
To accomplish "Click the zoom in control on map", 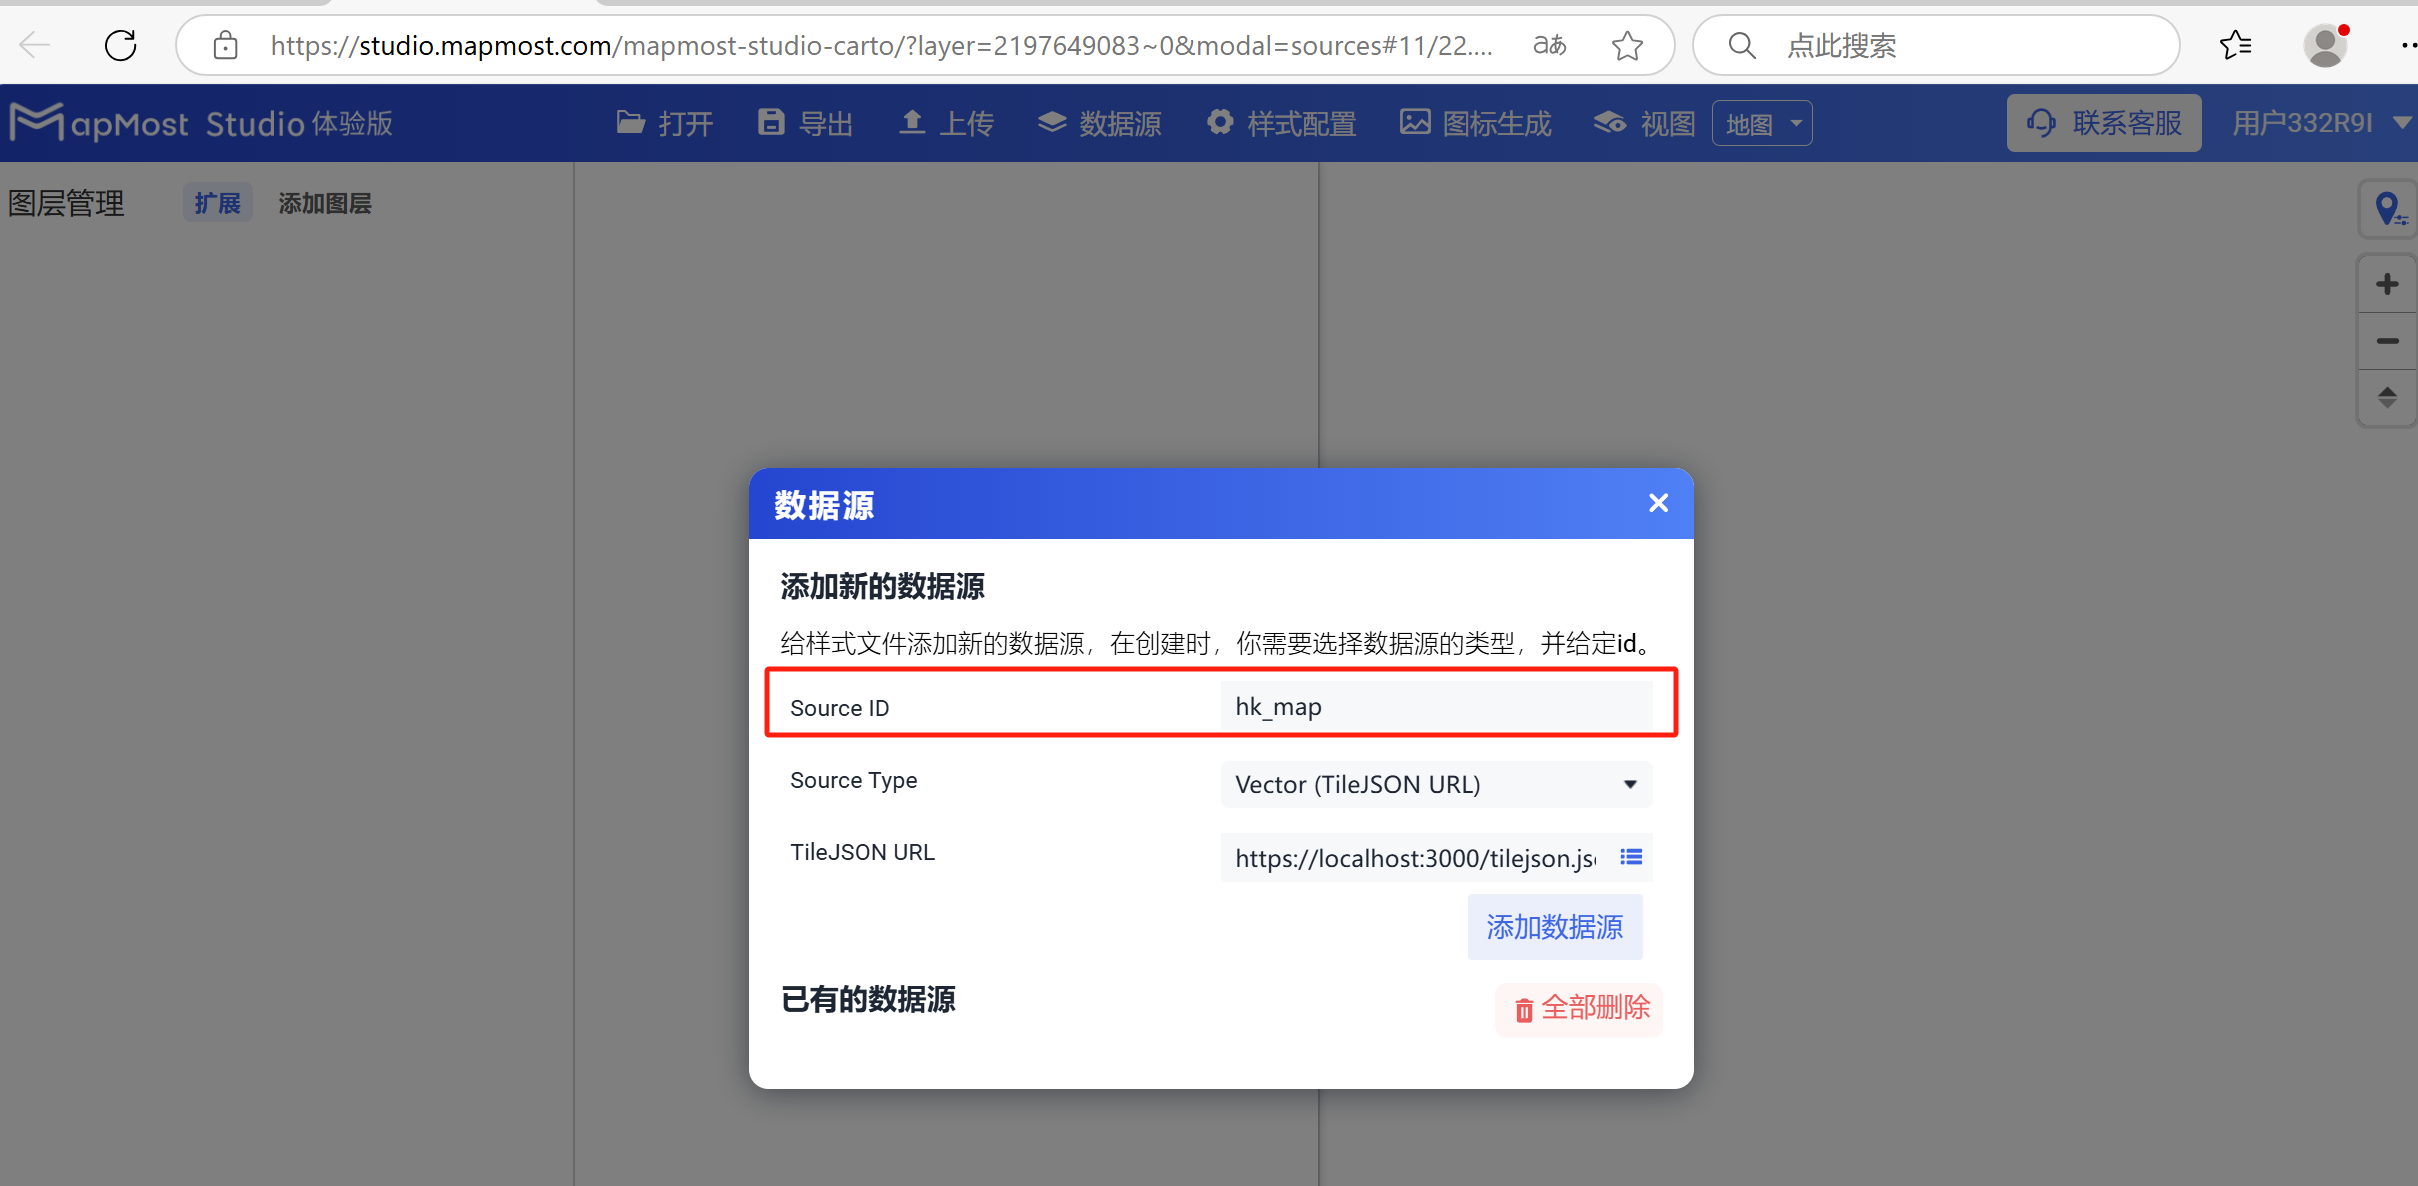I will [2387, 283].
